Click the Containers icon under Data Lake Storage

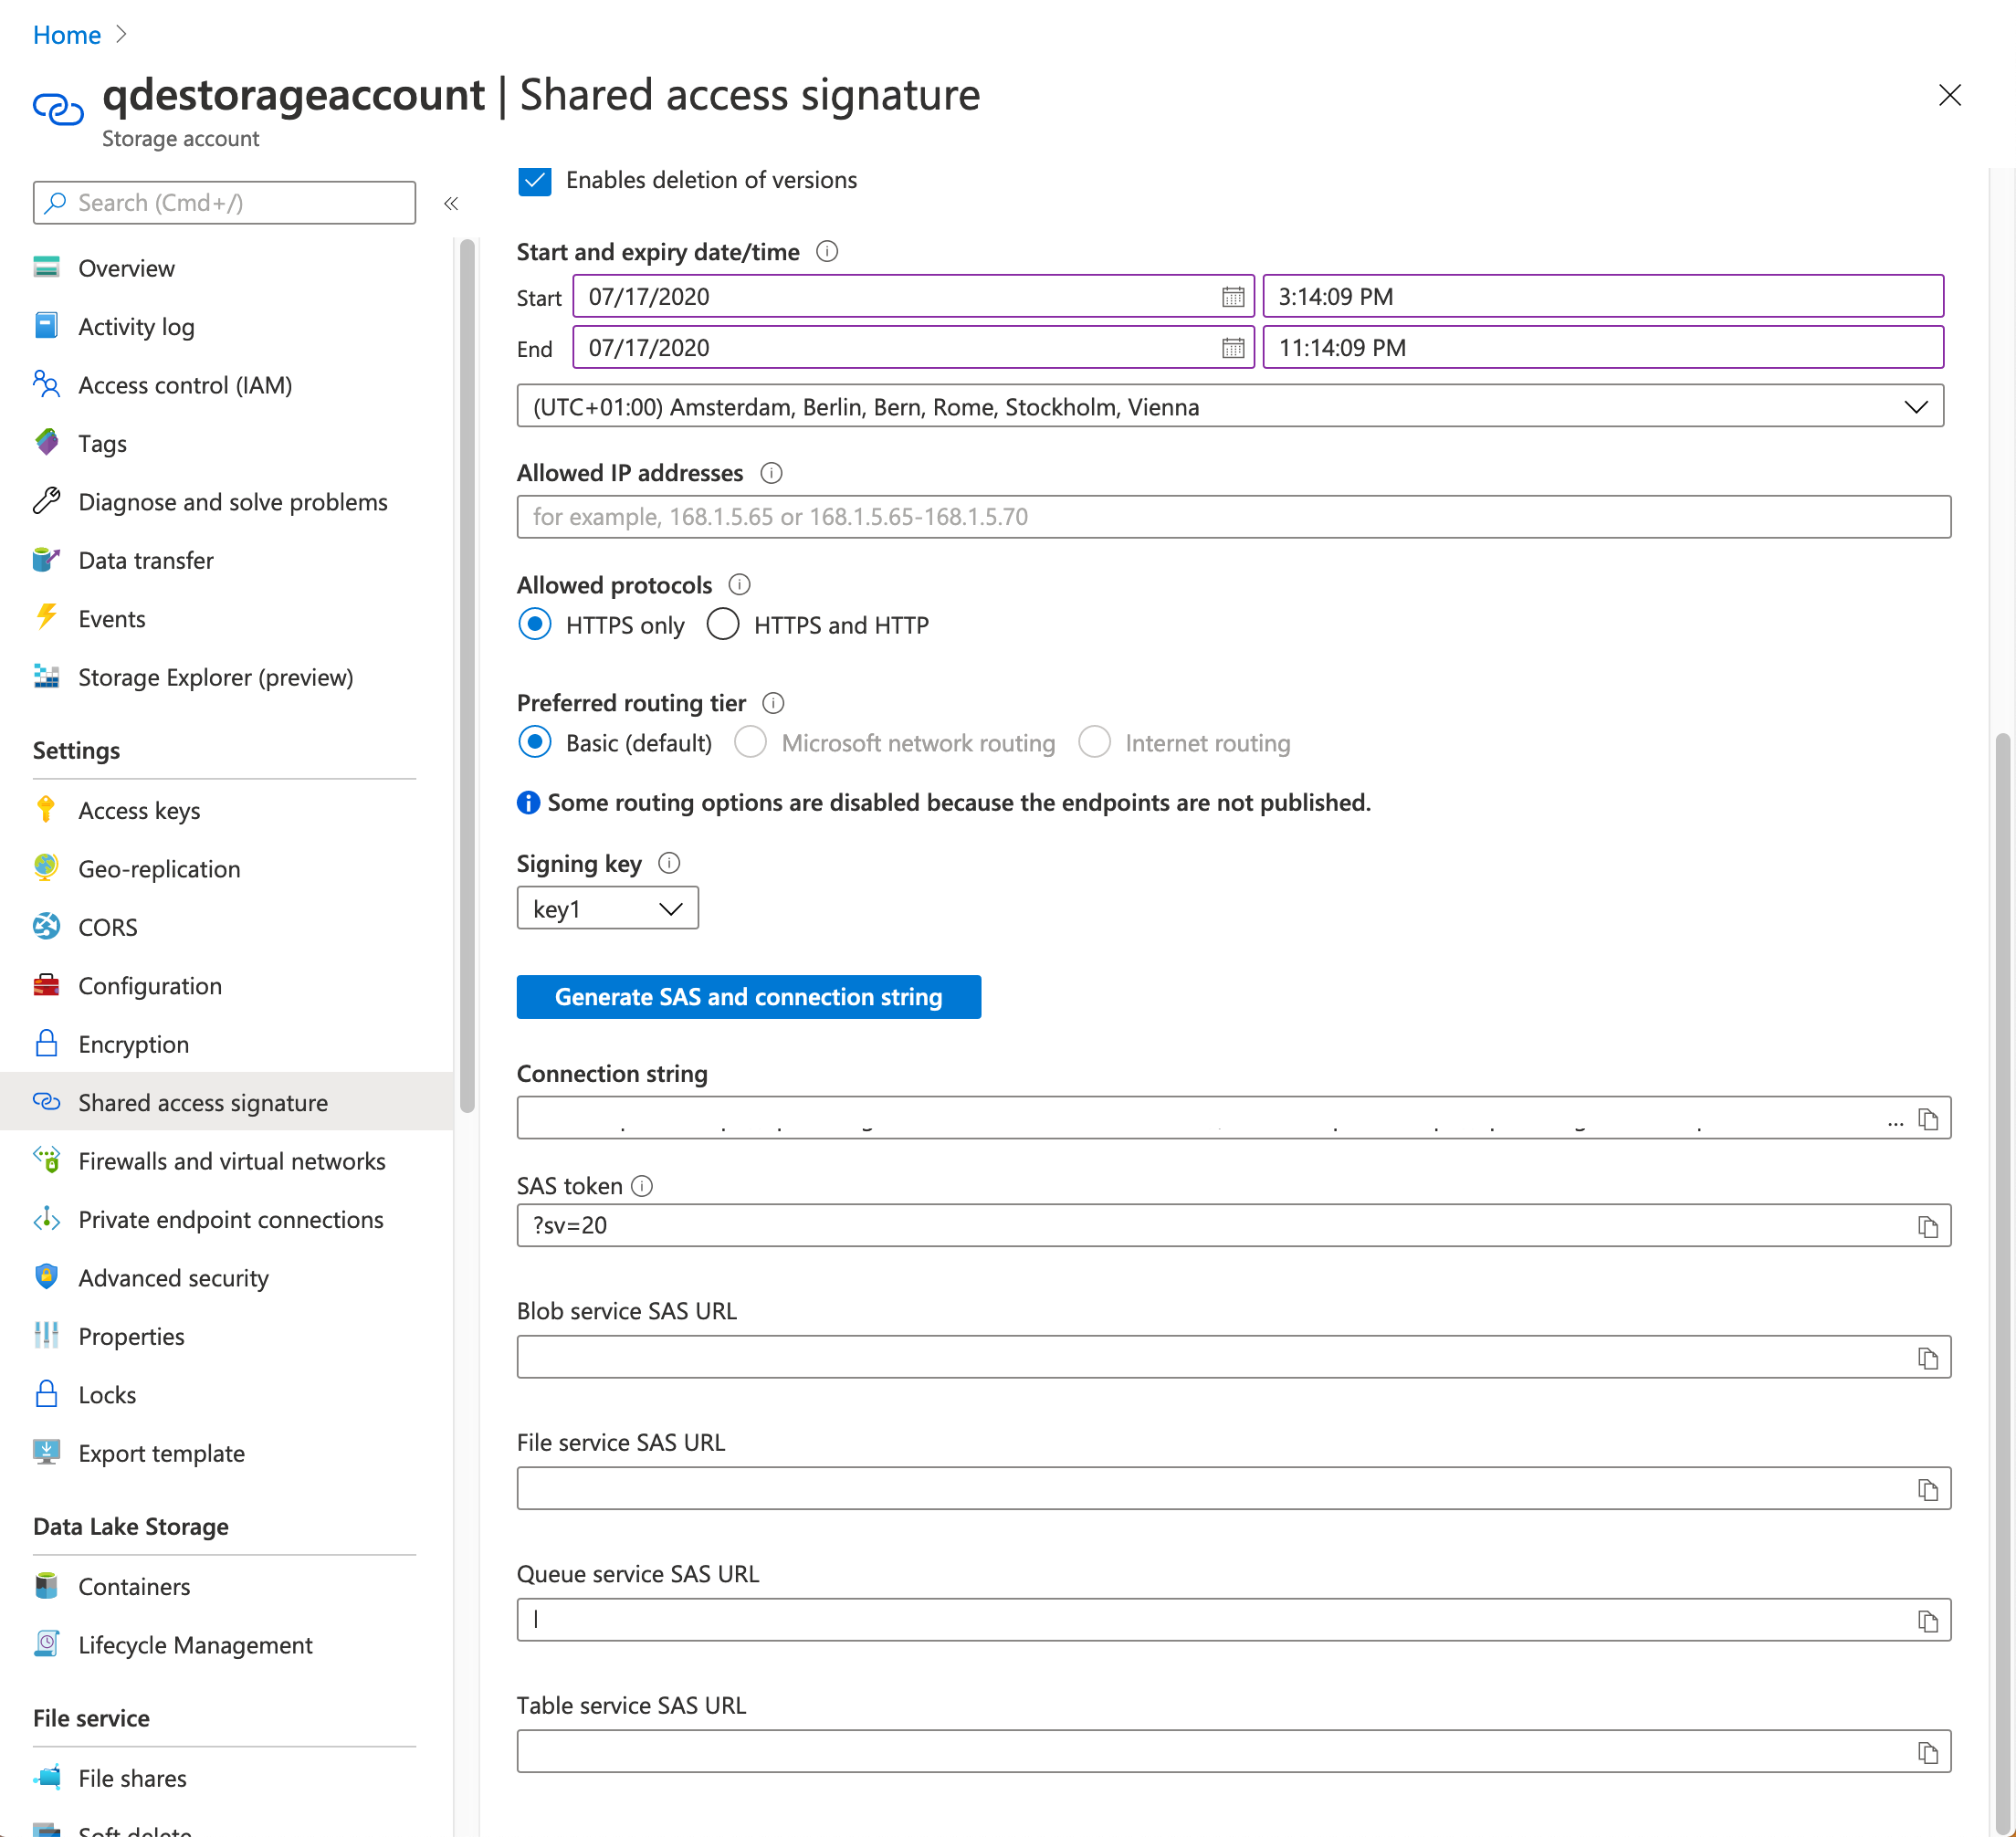tap(46, 1586)
